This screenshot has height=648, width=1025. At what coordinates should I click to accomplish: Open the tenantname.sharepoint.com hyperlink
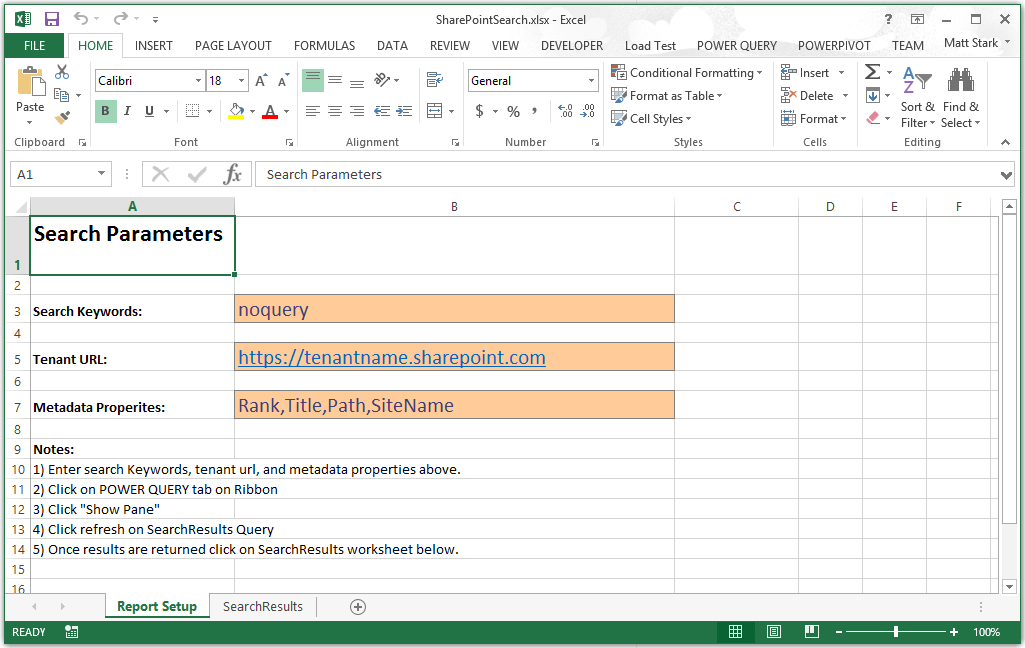(x=392, y=358)
